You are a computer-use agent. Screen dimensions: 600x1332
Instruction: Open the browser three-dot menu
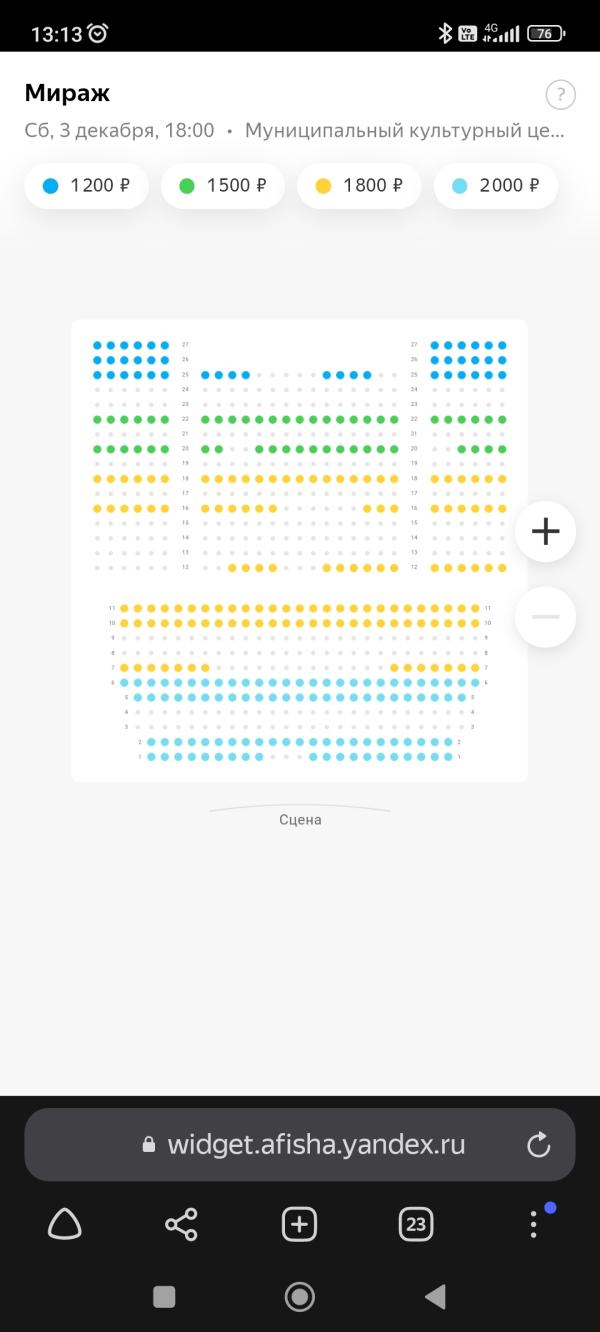(534, 1224)
